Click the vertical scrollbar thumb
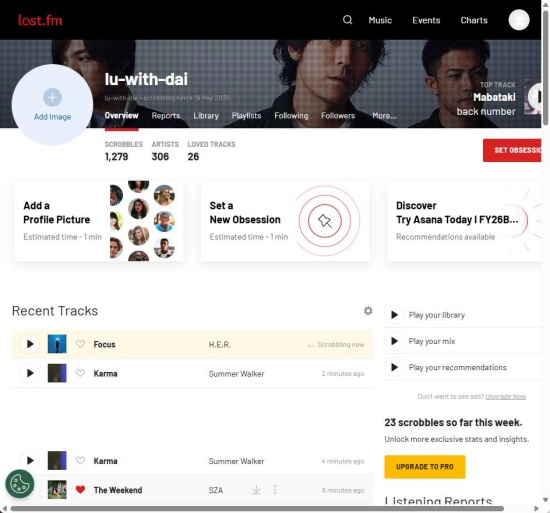The width and height of the screenshot is (550, 513). [545, 67]
